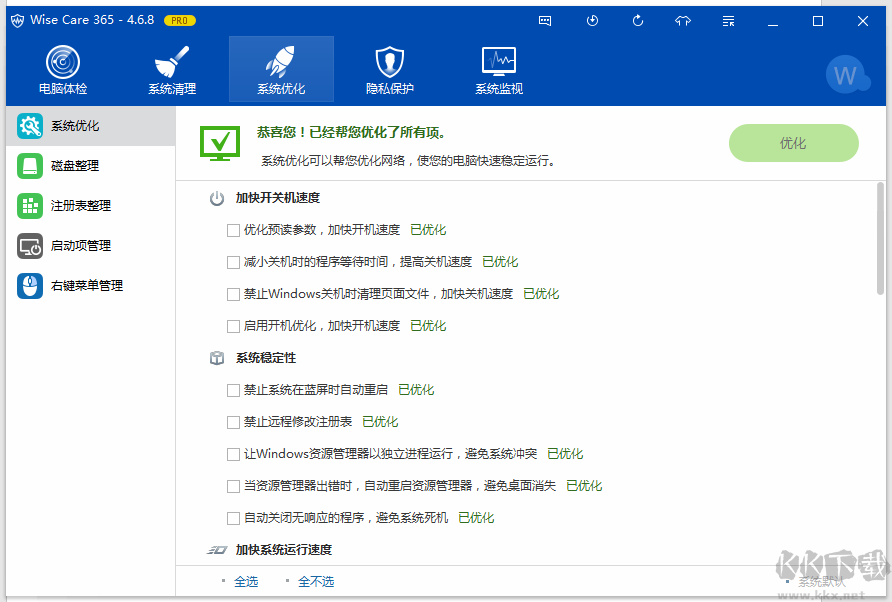Check 禁止系统在蓝屏时自动重启 option

[x=232, y=390]
